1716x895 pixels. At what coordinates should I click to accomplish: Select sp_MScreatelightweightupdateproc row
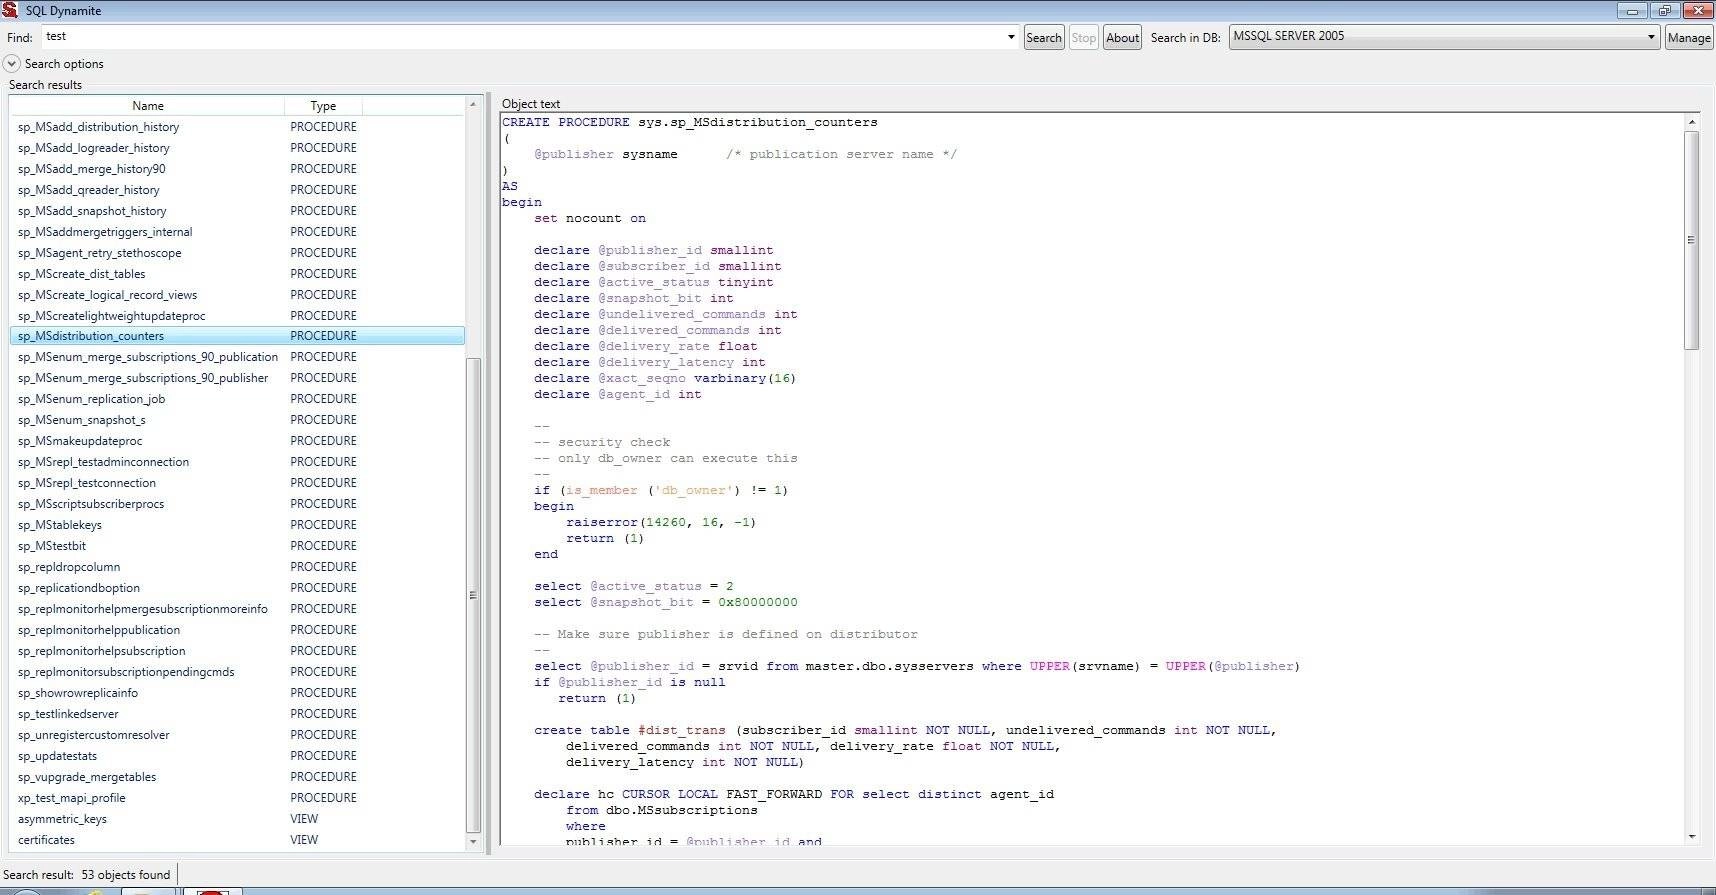click(x=238, y=316)
